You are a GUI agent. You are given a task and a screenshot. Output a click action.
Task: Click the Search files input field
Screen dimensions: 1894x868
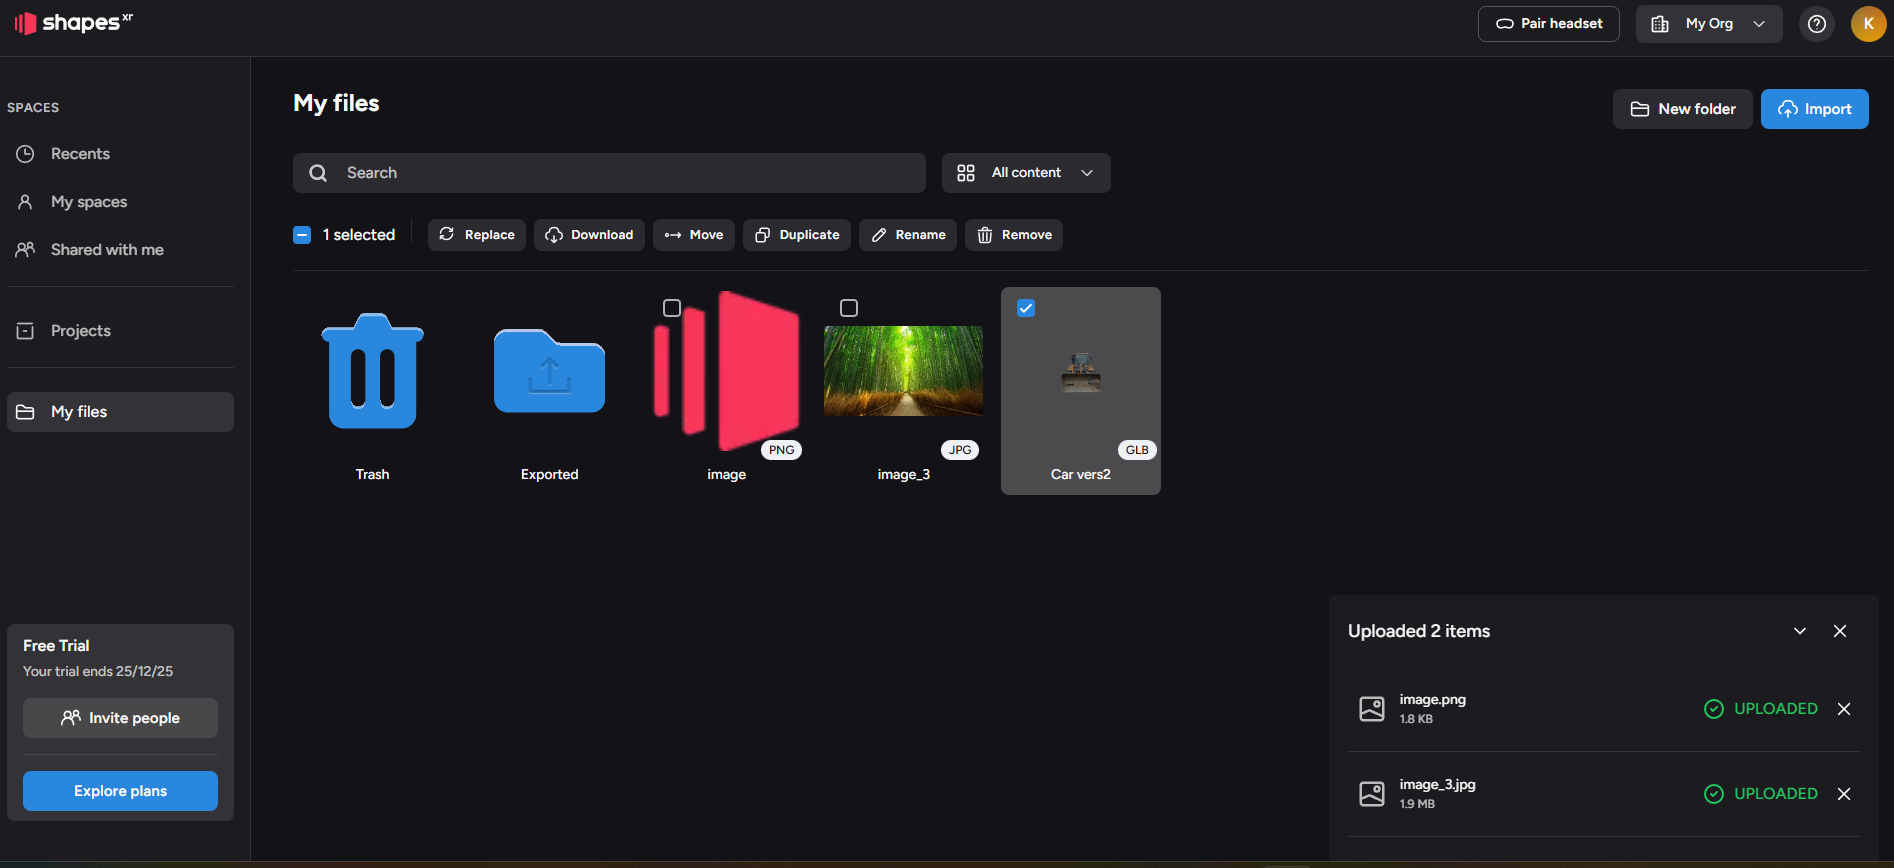(x=620, y=173)
